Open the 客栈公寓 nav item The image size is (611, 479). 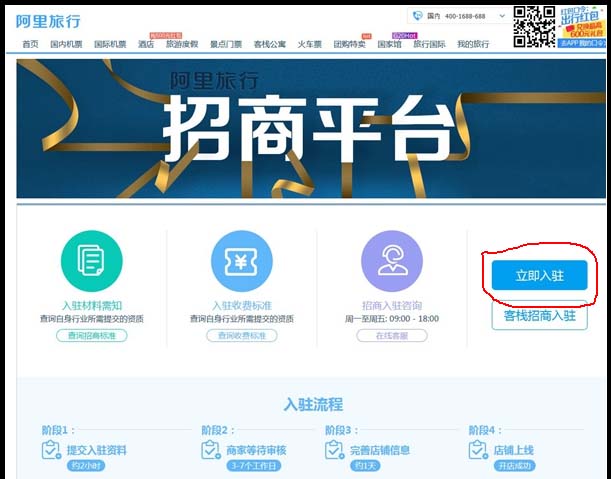(270, 44)
